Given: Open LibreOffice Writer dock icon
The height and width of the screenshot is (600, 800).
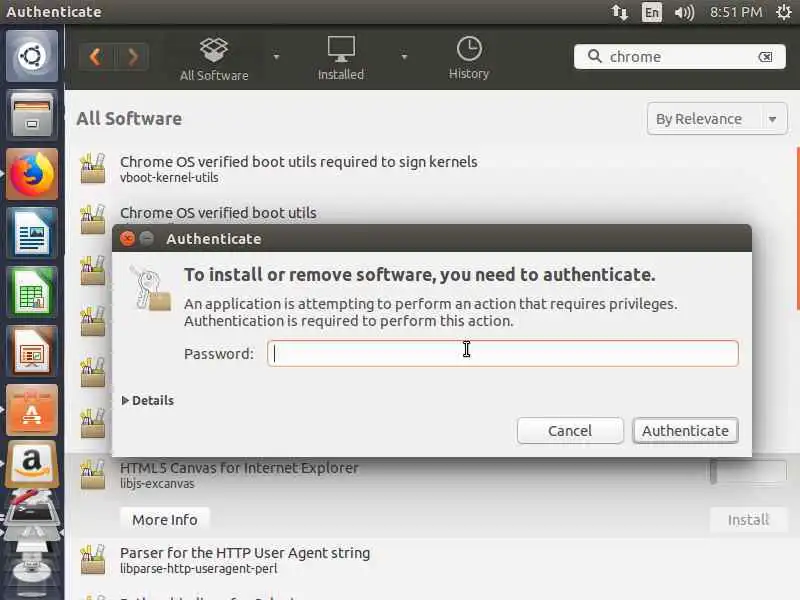Looking at the screenshot, I should tap(32, 233).
